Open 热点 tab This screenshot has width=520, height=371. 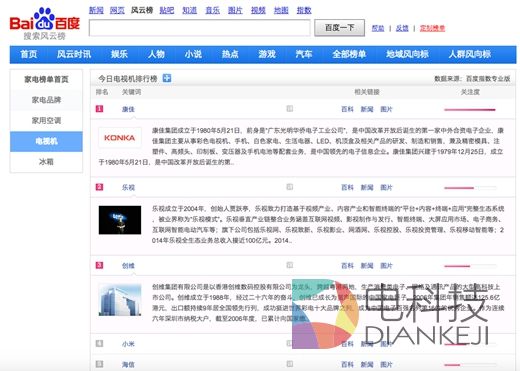point(230,54)
